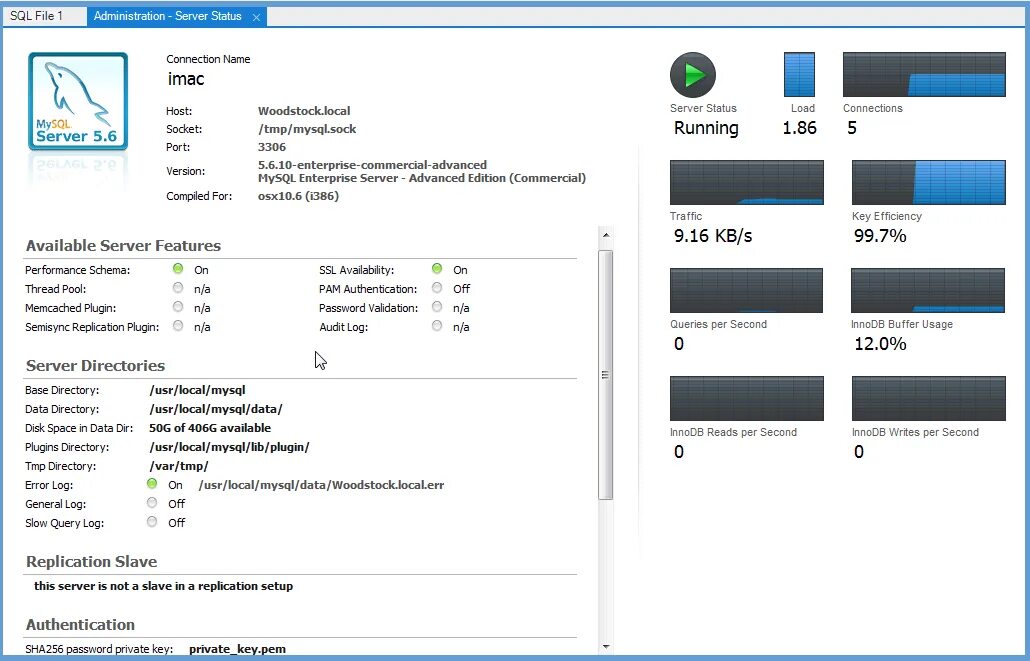The height and width of the screenshot is (661, 1030).
Task: Click the Password Validation status indicator
Action: point(437,306)
